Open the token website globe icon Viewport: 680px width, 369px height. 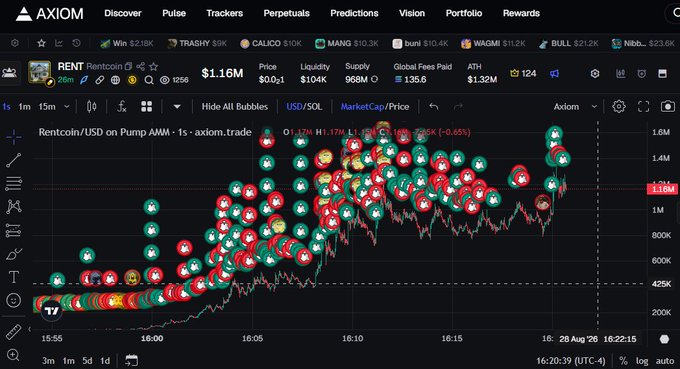point(115,80)
